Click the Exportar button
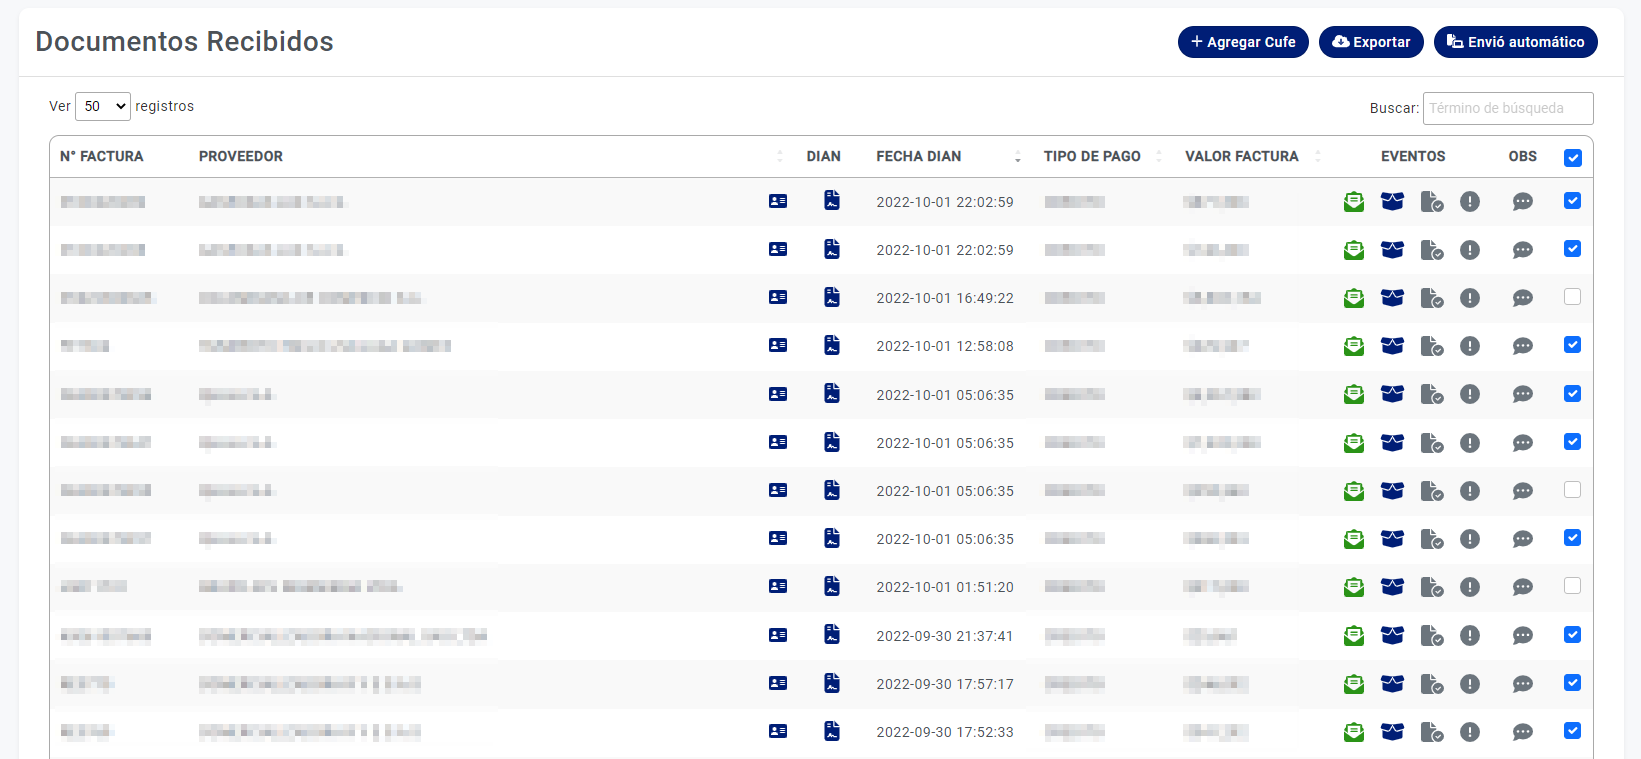This screenshot has height=759, width=1641. click(x=1370, y=42)
